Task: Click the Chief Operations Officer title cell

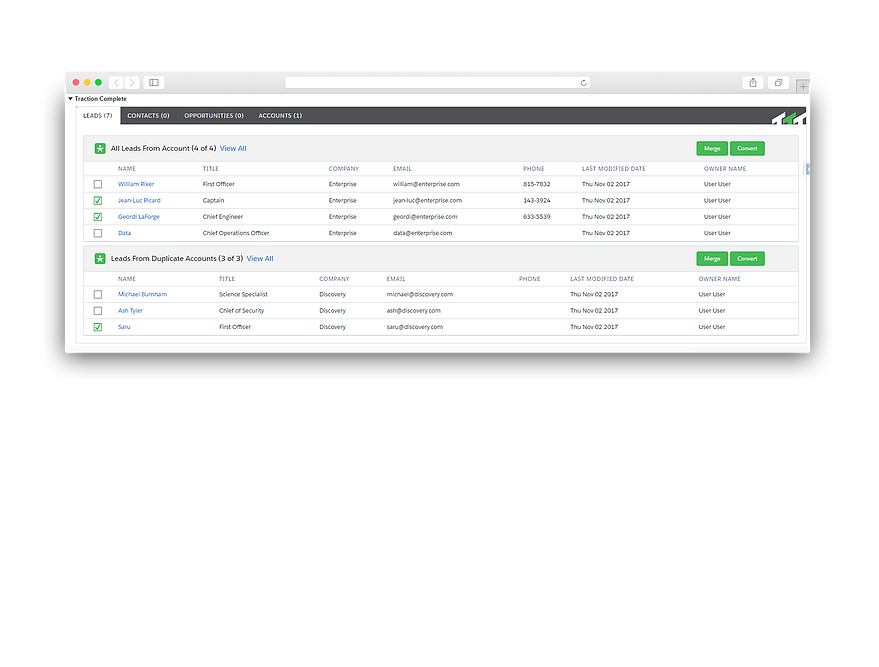Action: [235, 233]
